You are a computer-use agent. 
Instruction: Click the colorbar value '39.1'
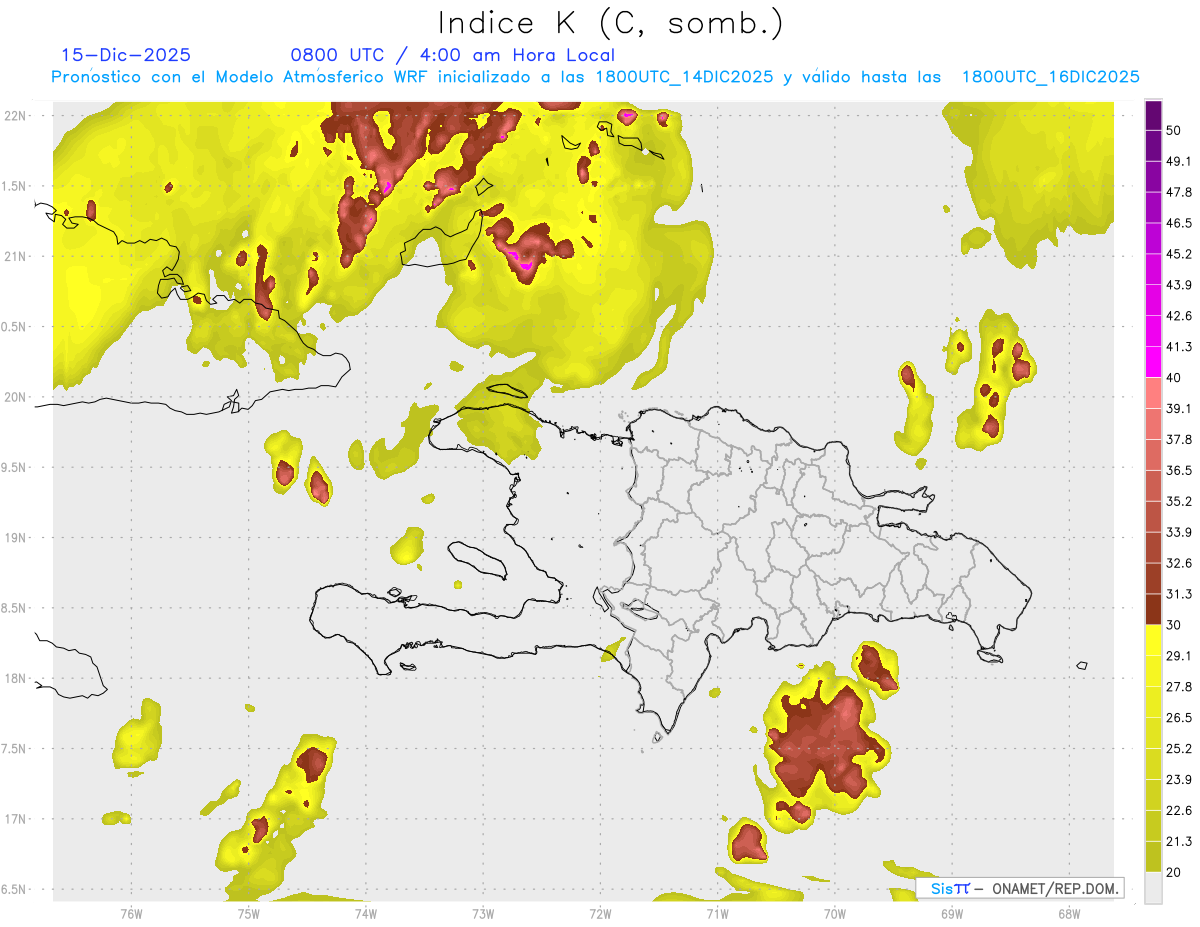tap(1179, 408)
